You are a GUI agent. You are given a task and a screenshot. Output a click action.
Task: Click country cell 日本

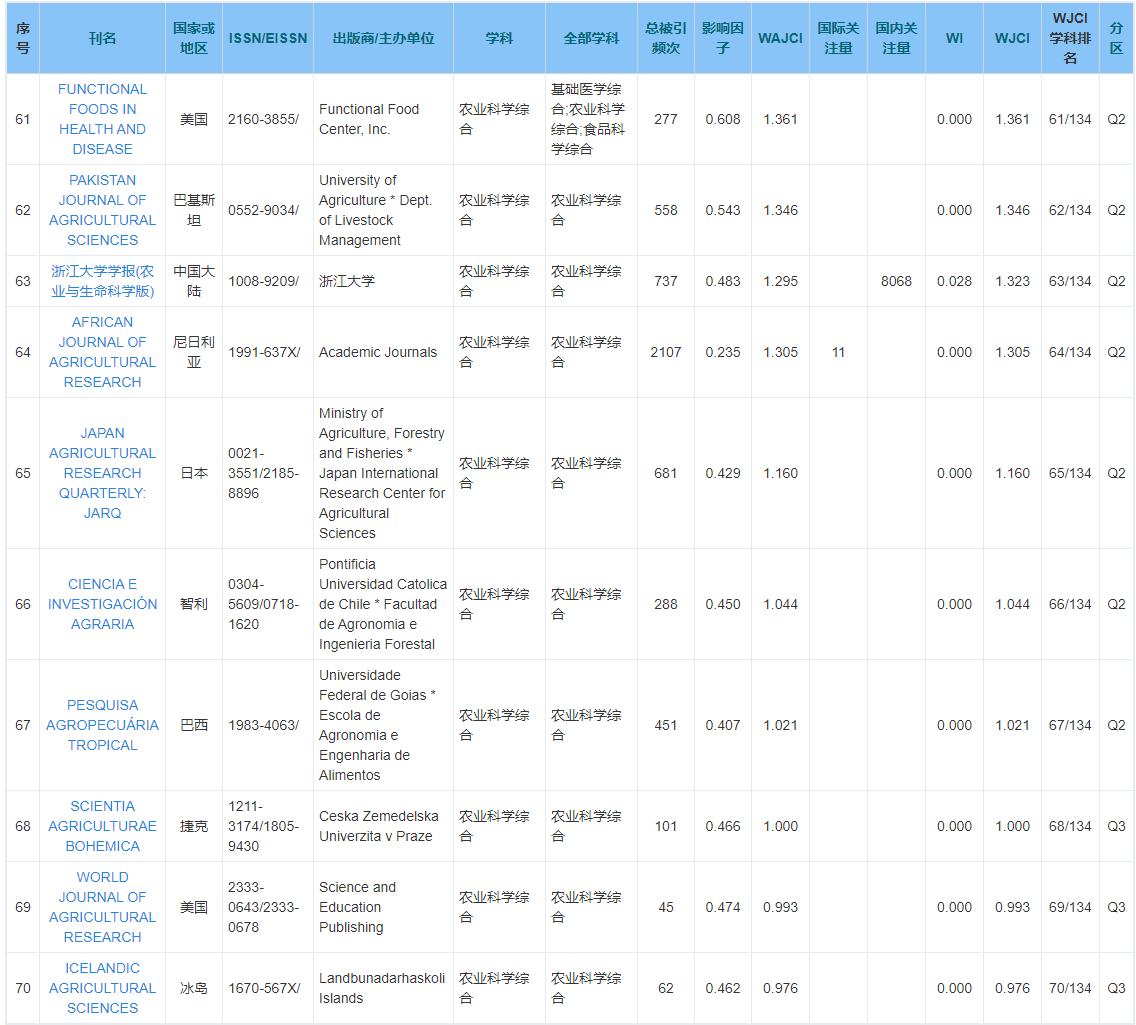(194, 473)
